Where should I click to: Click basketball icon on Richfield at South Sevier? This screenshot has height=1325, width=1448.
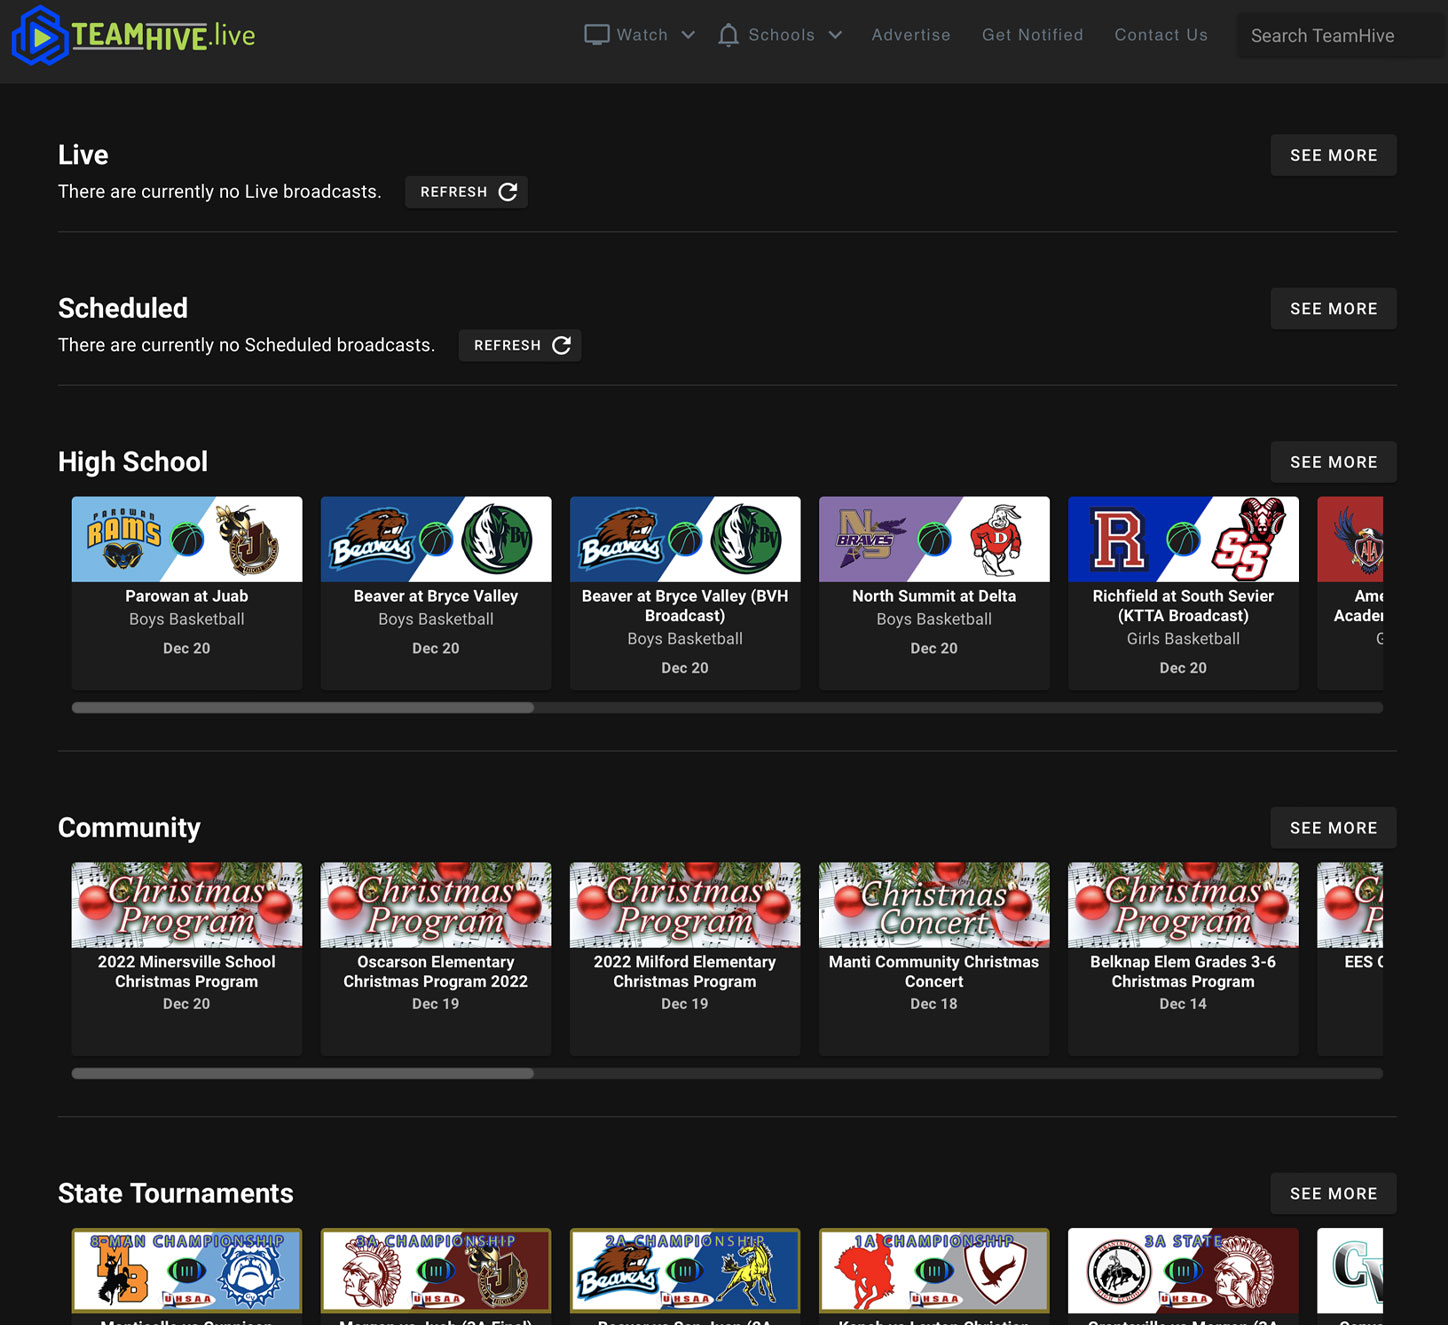tap(1184, 540)
